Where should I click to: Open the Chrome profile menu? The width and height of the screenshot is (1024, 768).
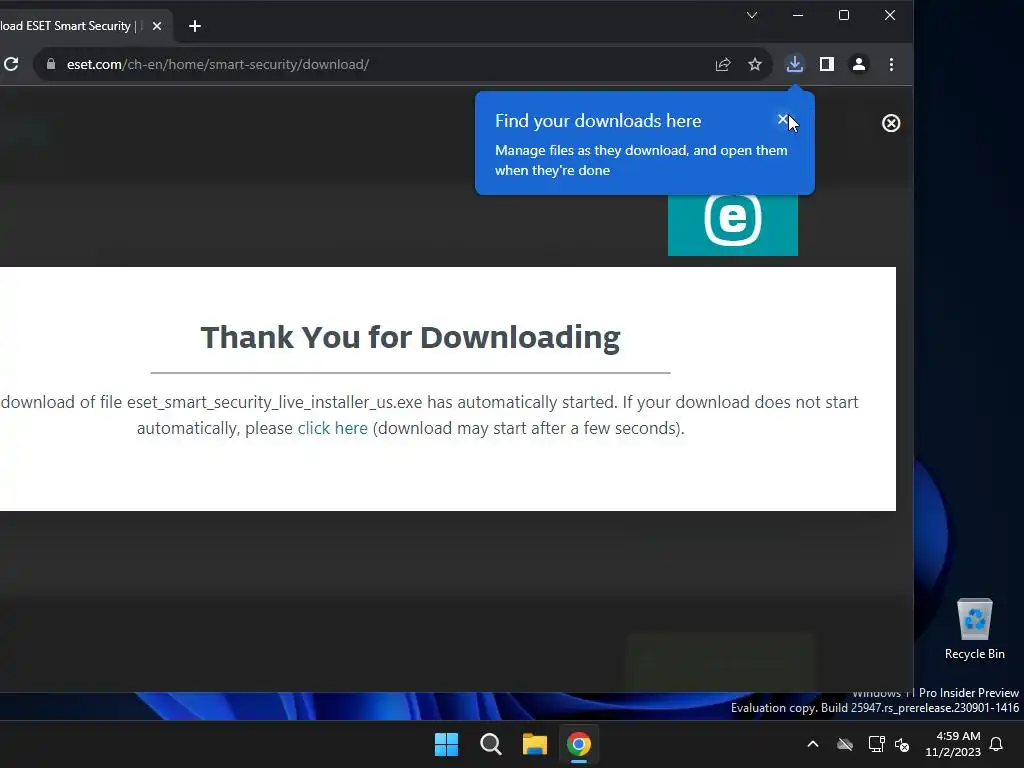pyautogui.click(x=859, y=64)
